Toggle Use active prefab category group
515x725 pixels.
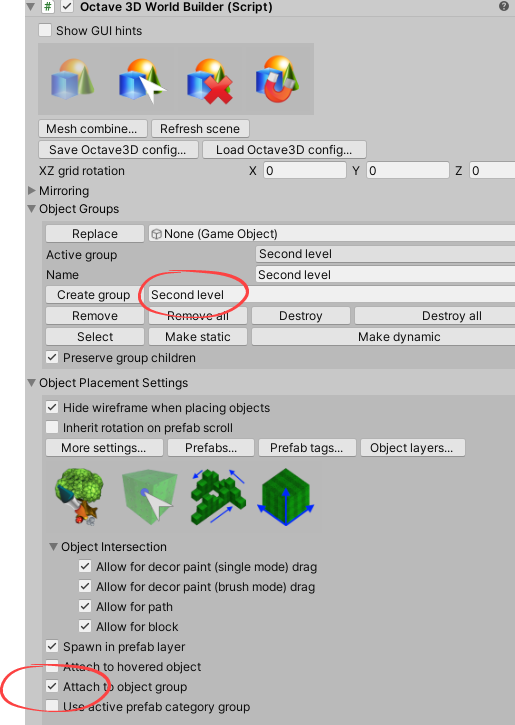coord(52,706)
